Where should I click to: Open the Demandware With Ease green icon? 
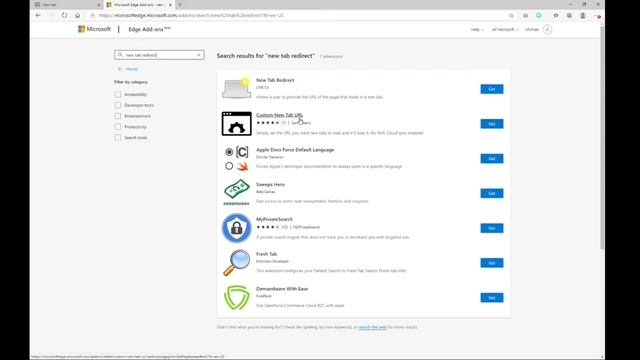tap(236, 297)
